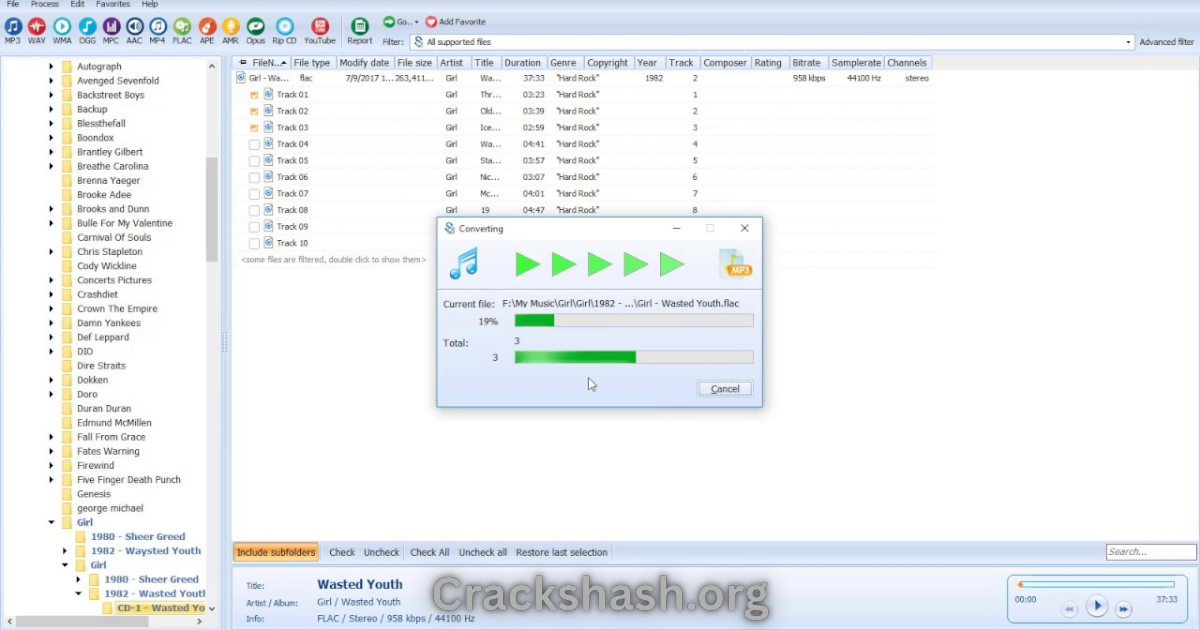This screenshot has width=1200, height=630.
Task: Click the player seek slider
Action: point(1096,584)
